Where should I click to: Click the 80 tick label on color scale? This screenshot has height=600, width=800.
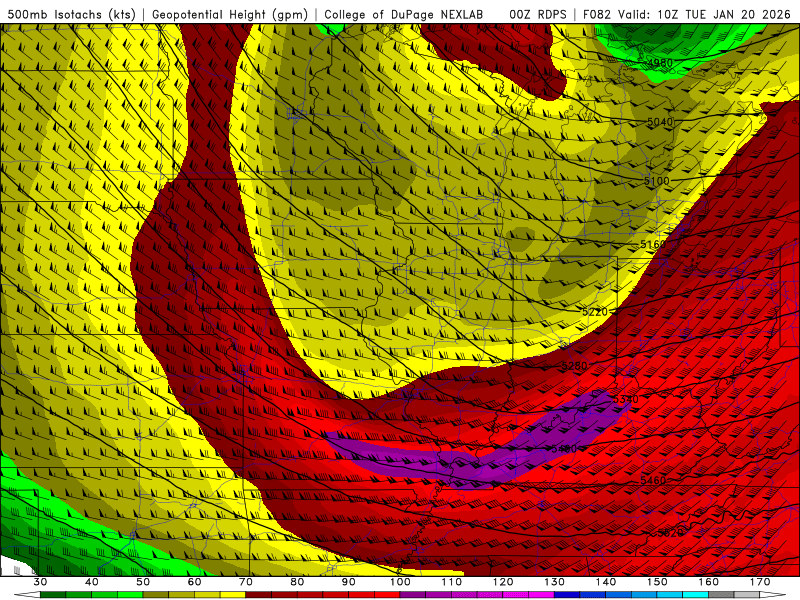pos(297,582)
